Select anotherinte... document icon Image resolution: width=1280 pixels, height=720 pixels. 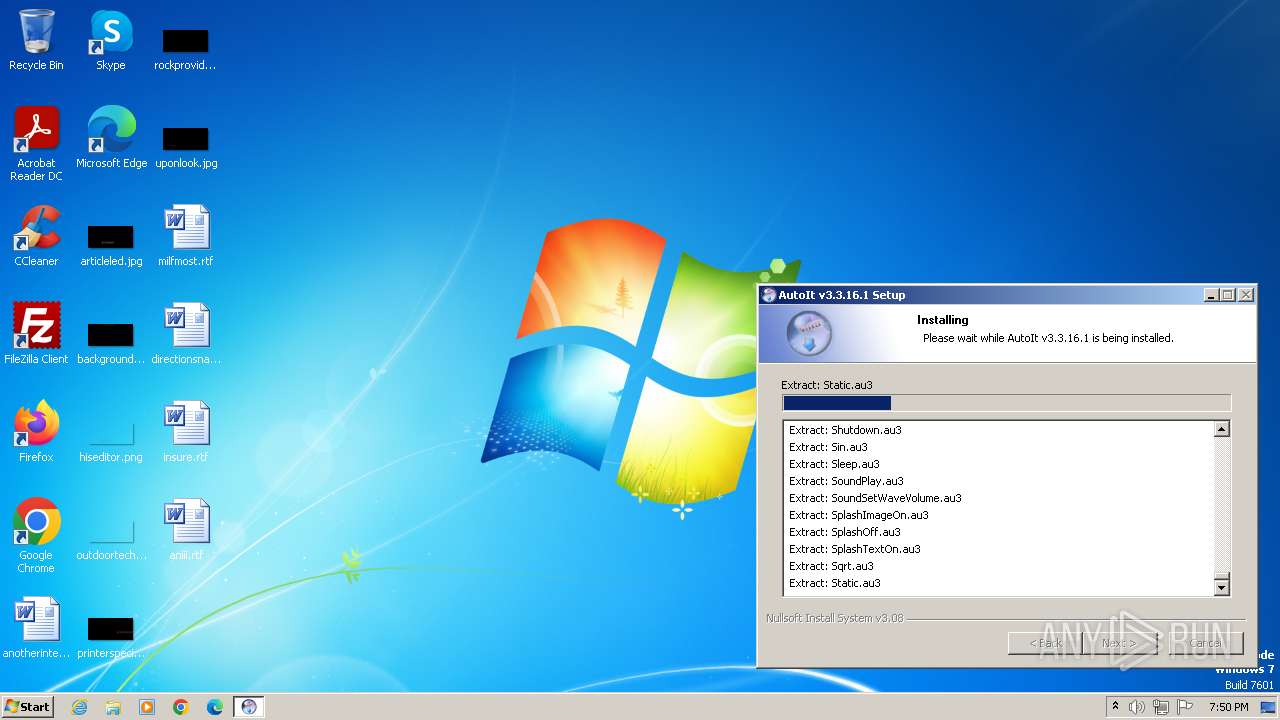[x=36, y=628]
